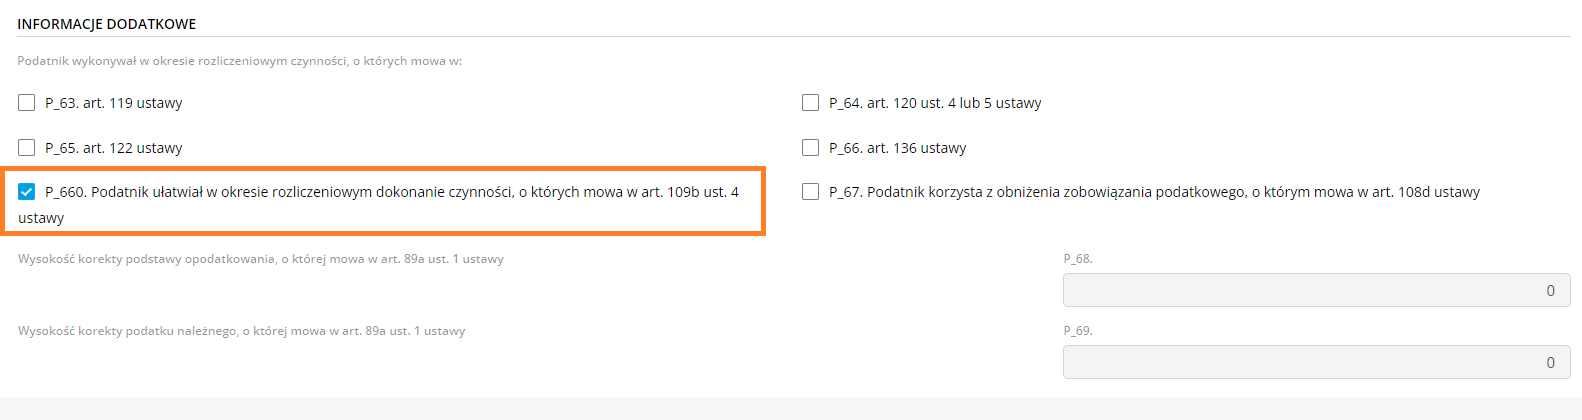Click the small 'P_69.' field caption
The height and width of the screenshot is (420, 1582).
[1078, 331]
